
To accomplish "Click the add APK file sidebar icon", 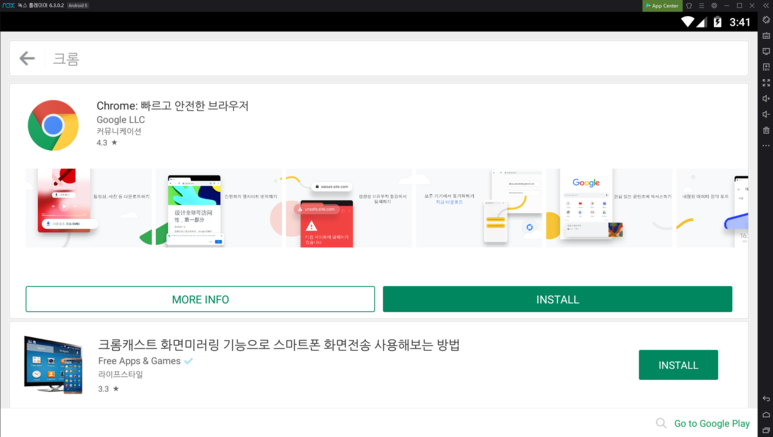I will click(766, 67).
